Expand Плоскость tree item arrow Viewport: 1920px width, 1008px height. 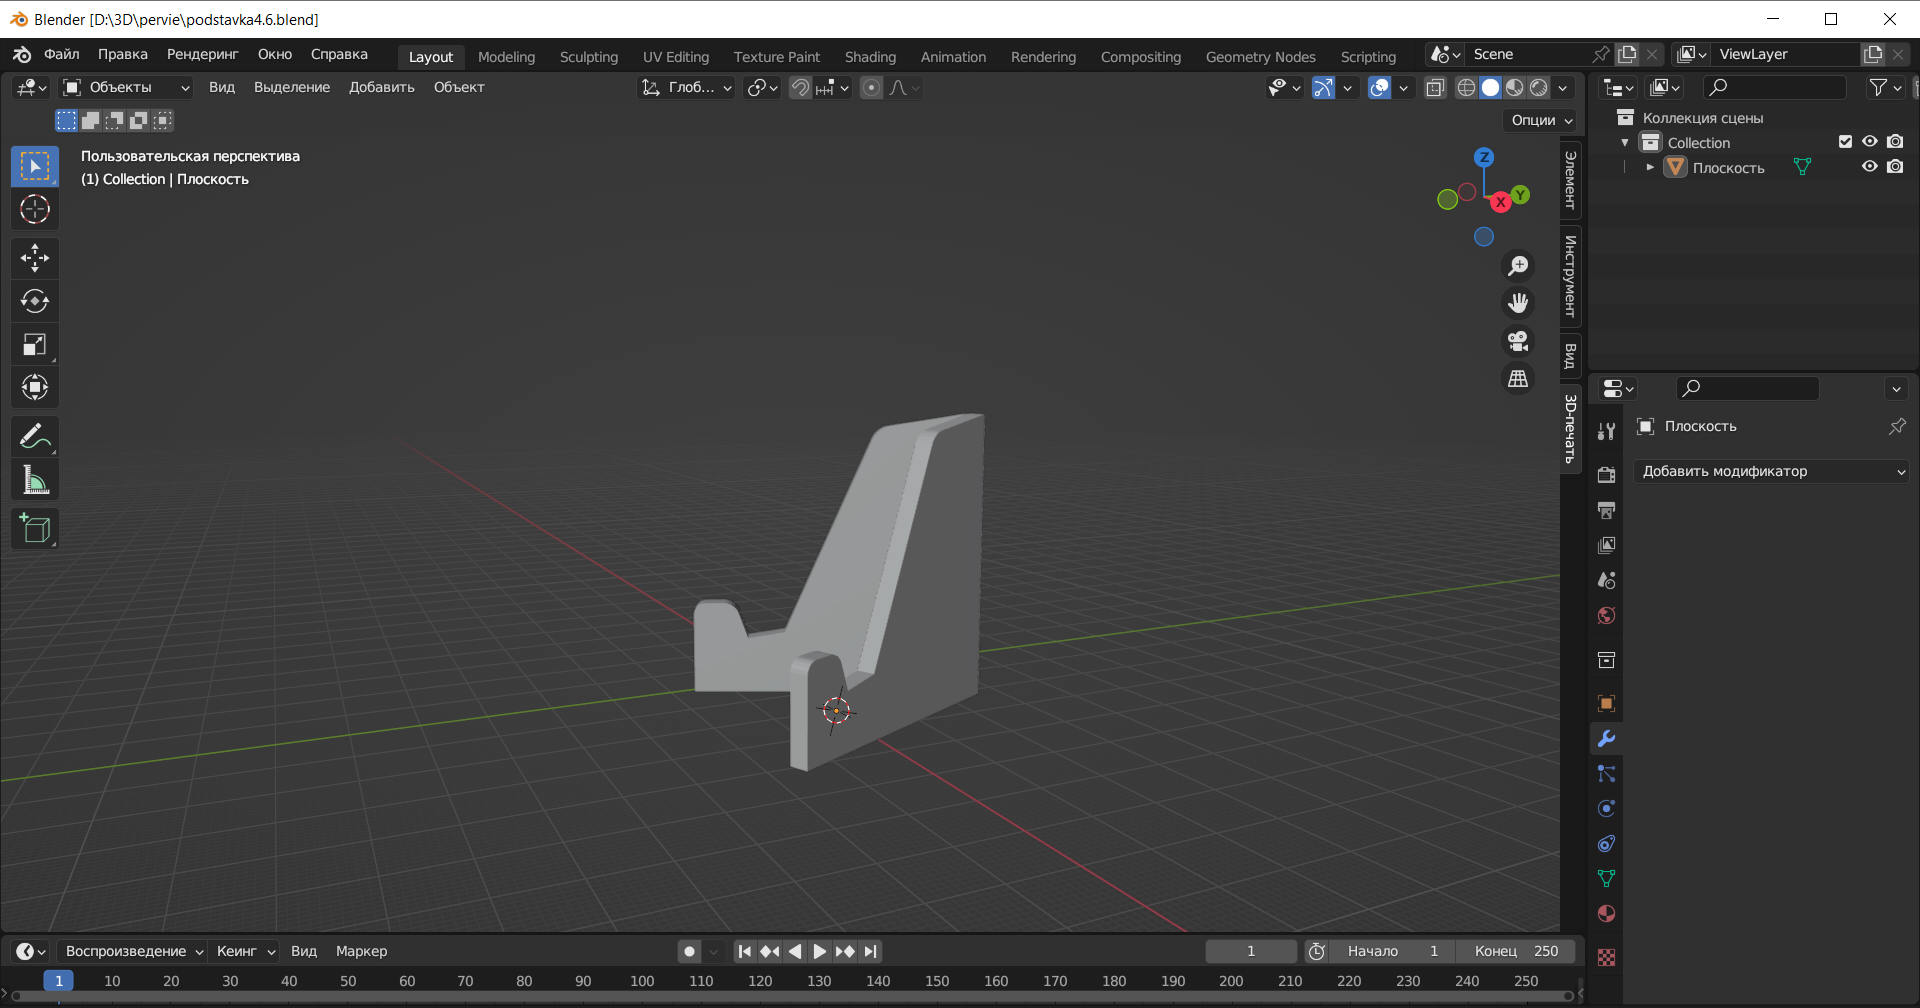coord(1650,167)
